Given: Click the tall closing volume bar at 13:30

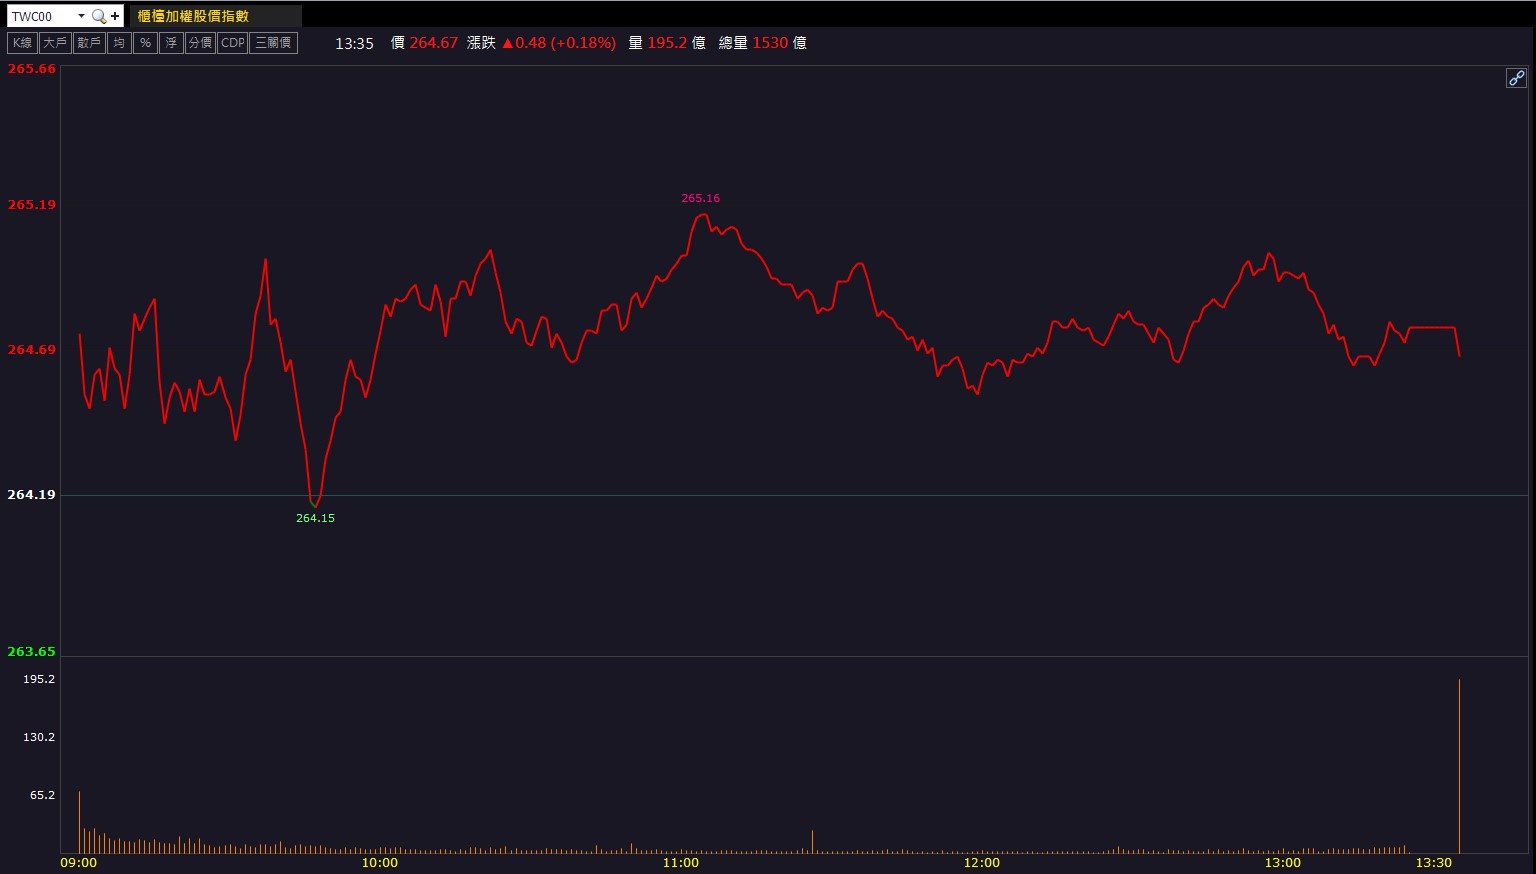Looking at the screenshot, I should (x=1459, y=770).
